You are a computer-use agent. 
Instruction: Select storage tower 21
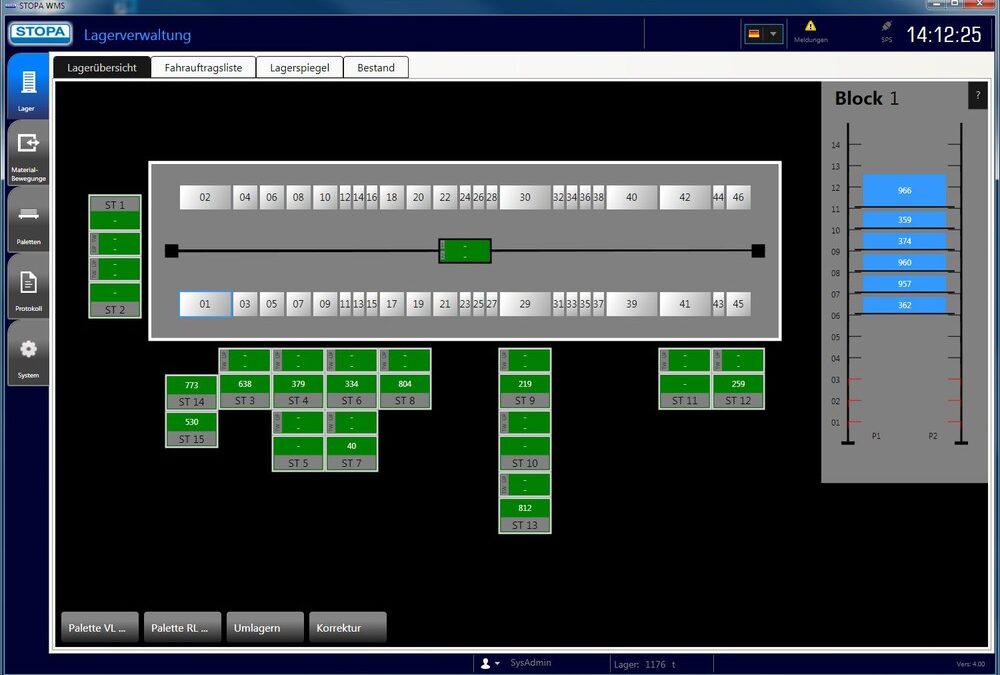click(x=445, y=304)
